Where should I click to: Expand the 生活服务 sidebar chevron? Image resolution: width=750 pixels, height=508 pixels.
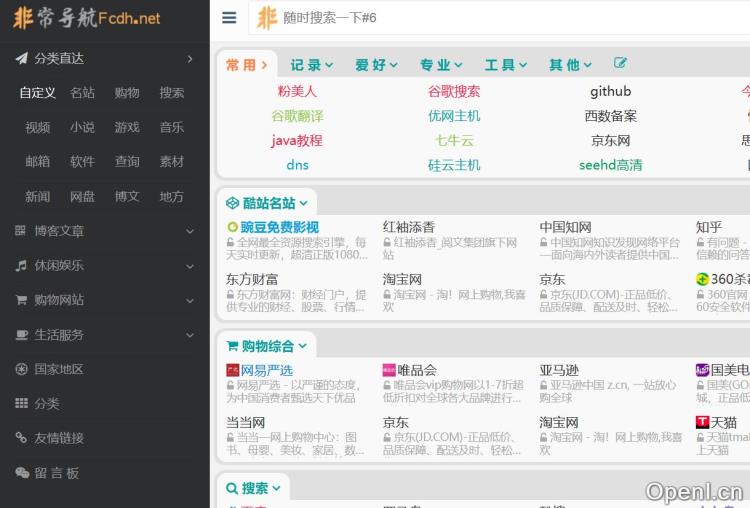coord(190,335)
